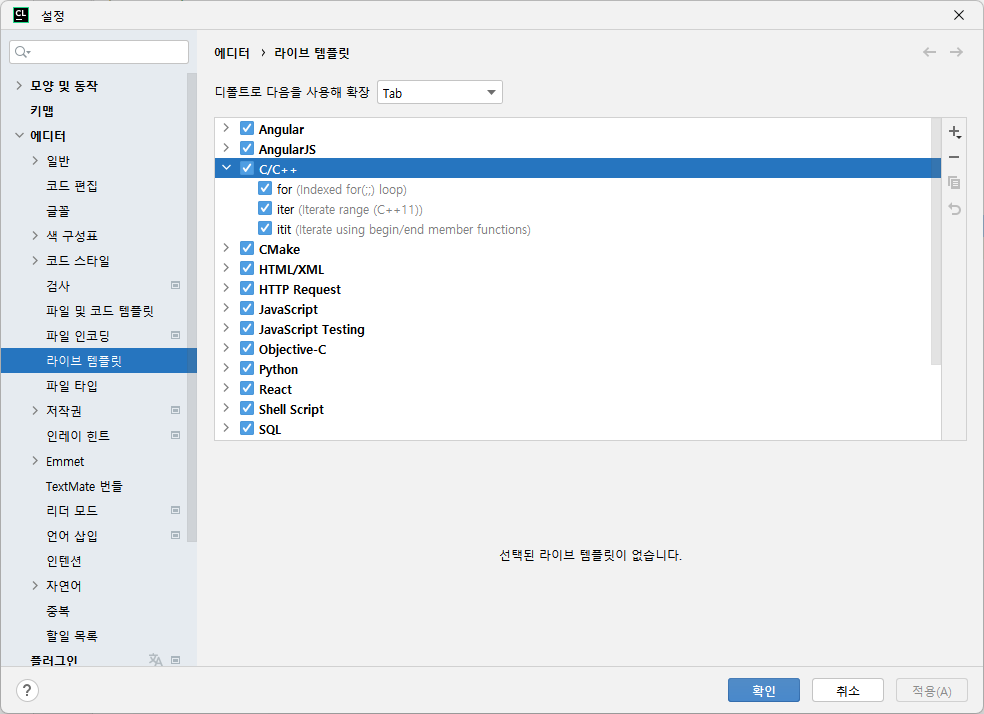
Task: Go forward with the right arrow icon
Action: [956, 52]
